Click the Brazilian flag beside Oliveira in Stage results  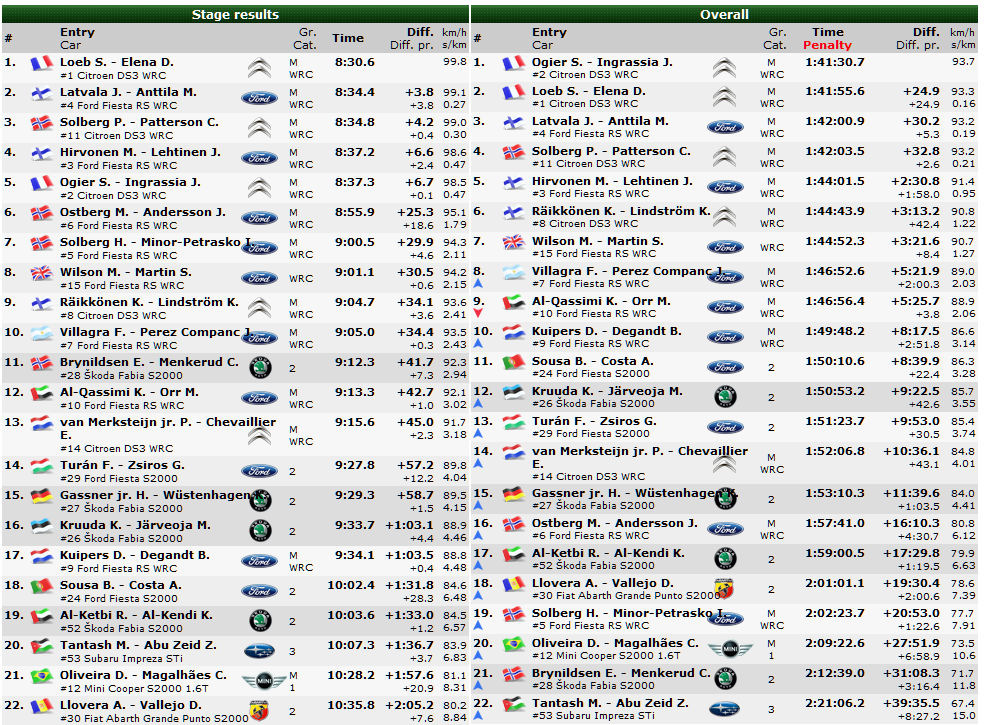click(41, 676)
